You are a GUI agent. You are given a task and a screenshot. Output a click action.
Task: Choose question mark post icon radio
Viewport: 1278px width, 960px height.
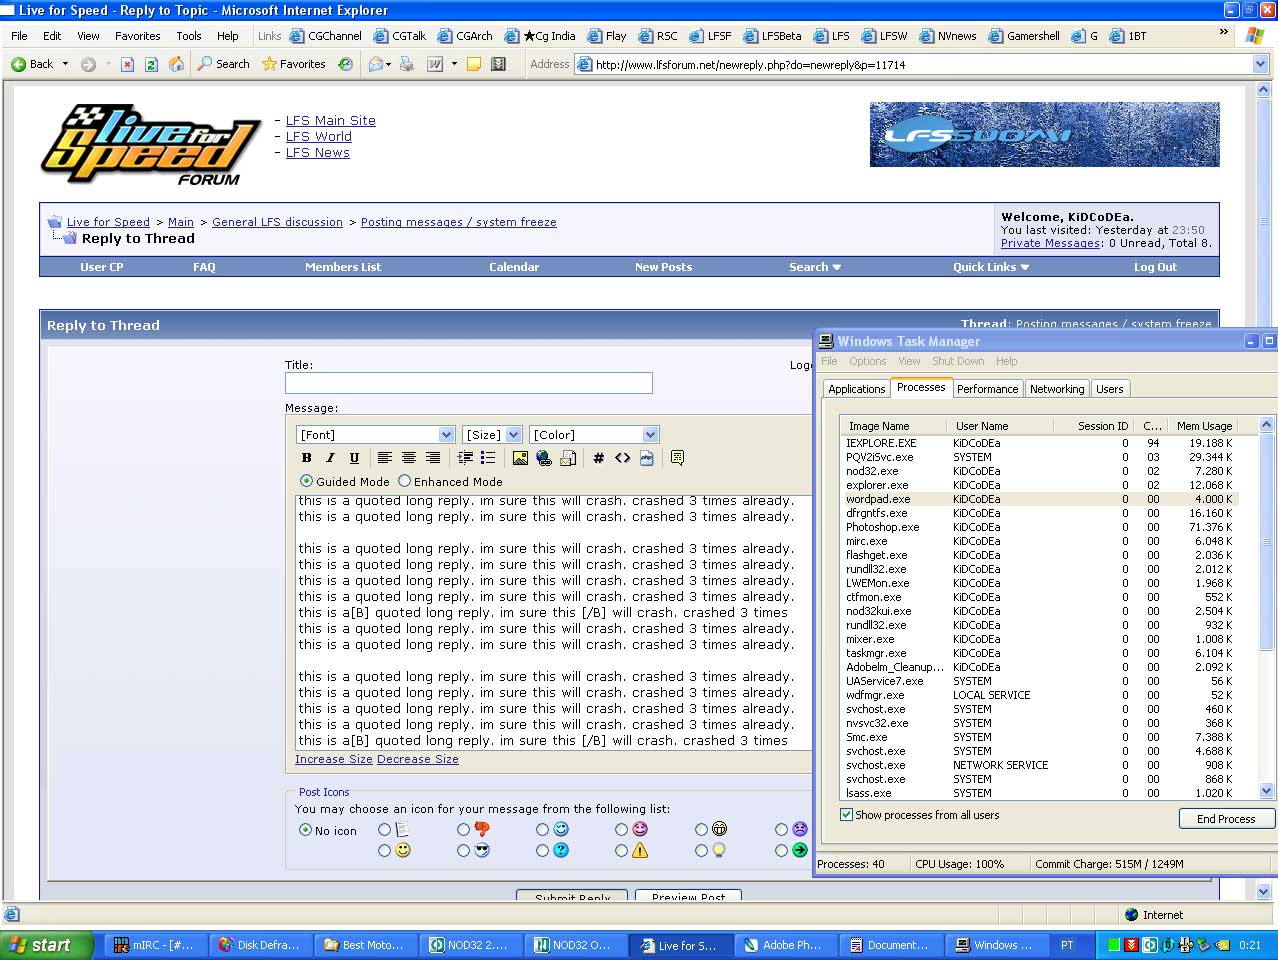click(x=542, y=851)
